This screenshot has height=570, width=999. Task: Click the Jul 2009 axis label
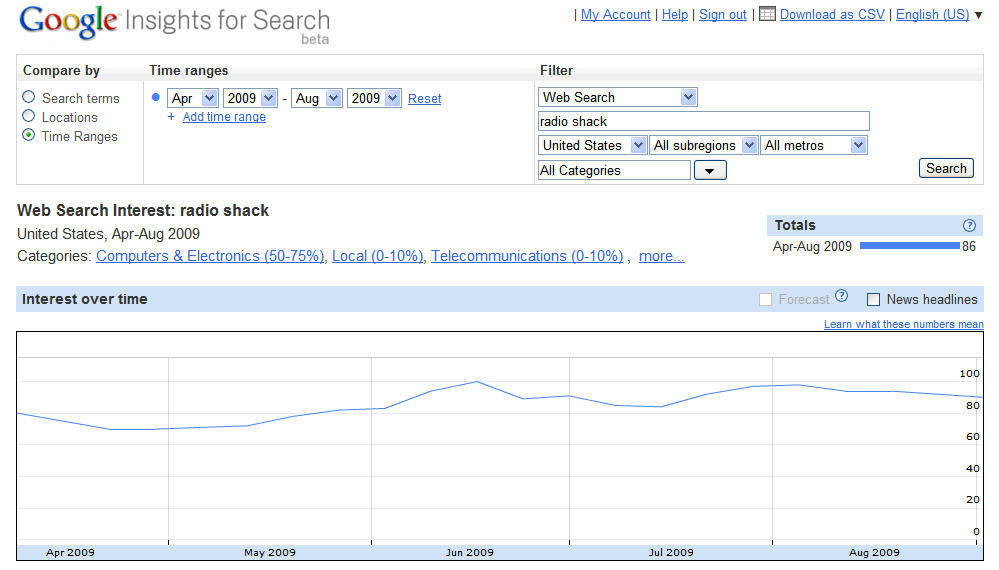[x=671, y=552]
